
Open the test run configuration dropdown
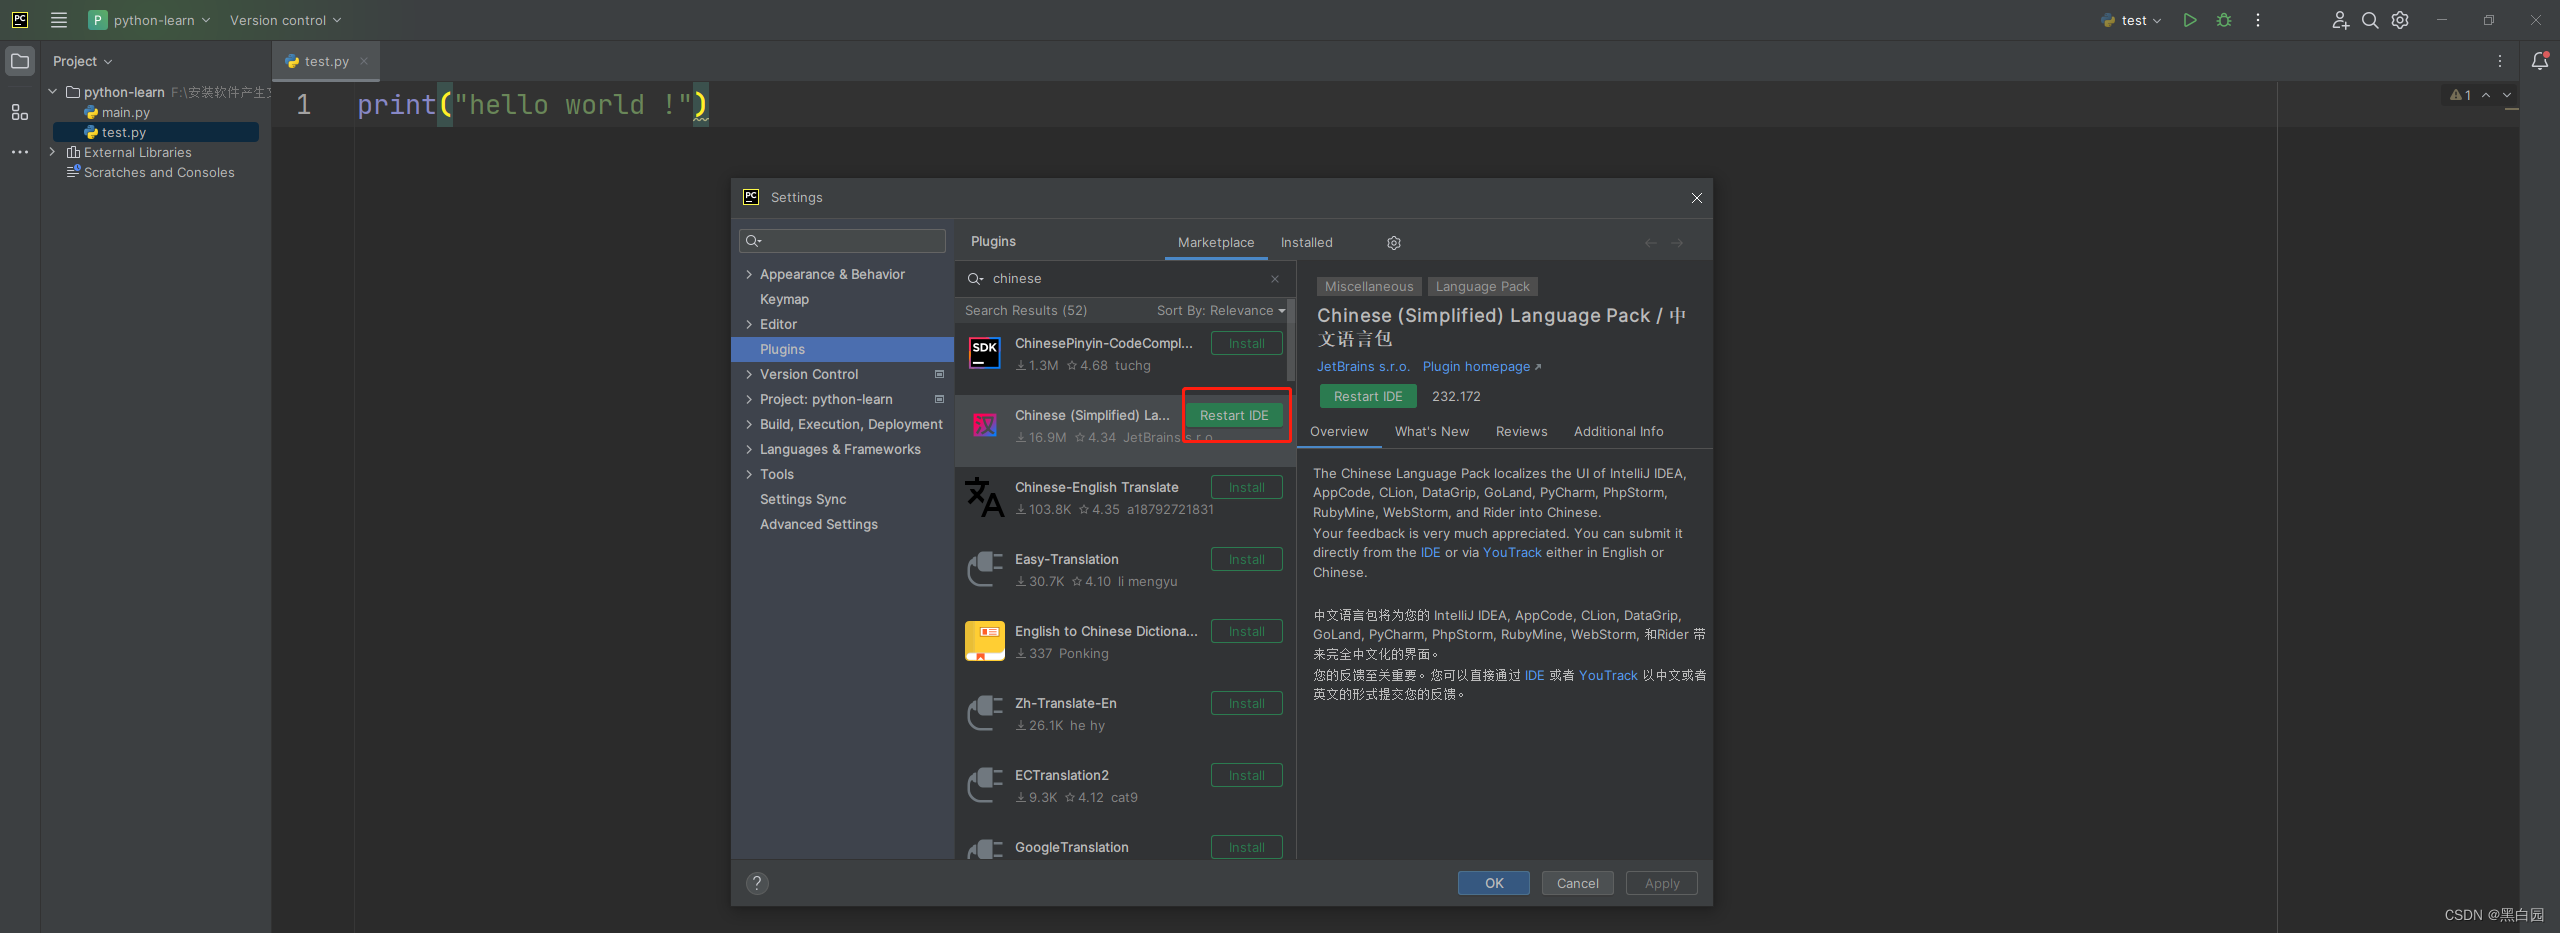tap(2132, 20)
